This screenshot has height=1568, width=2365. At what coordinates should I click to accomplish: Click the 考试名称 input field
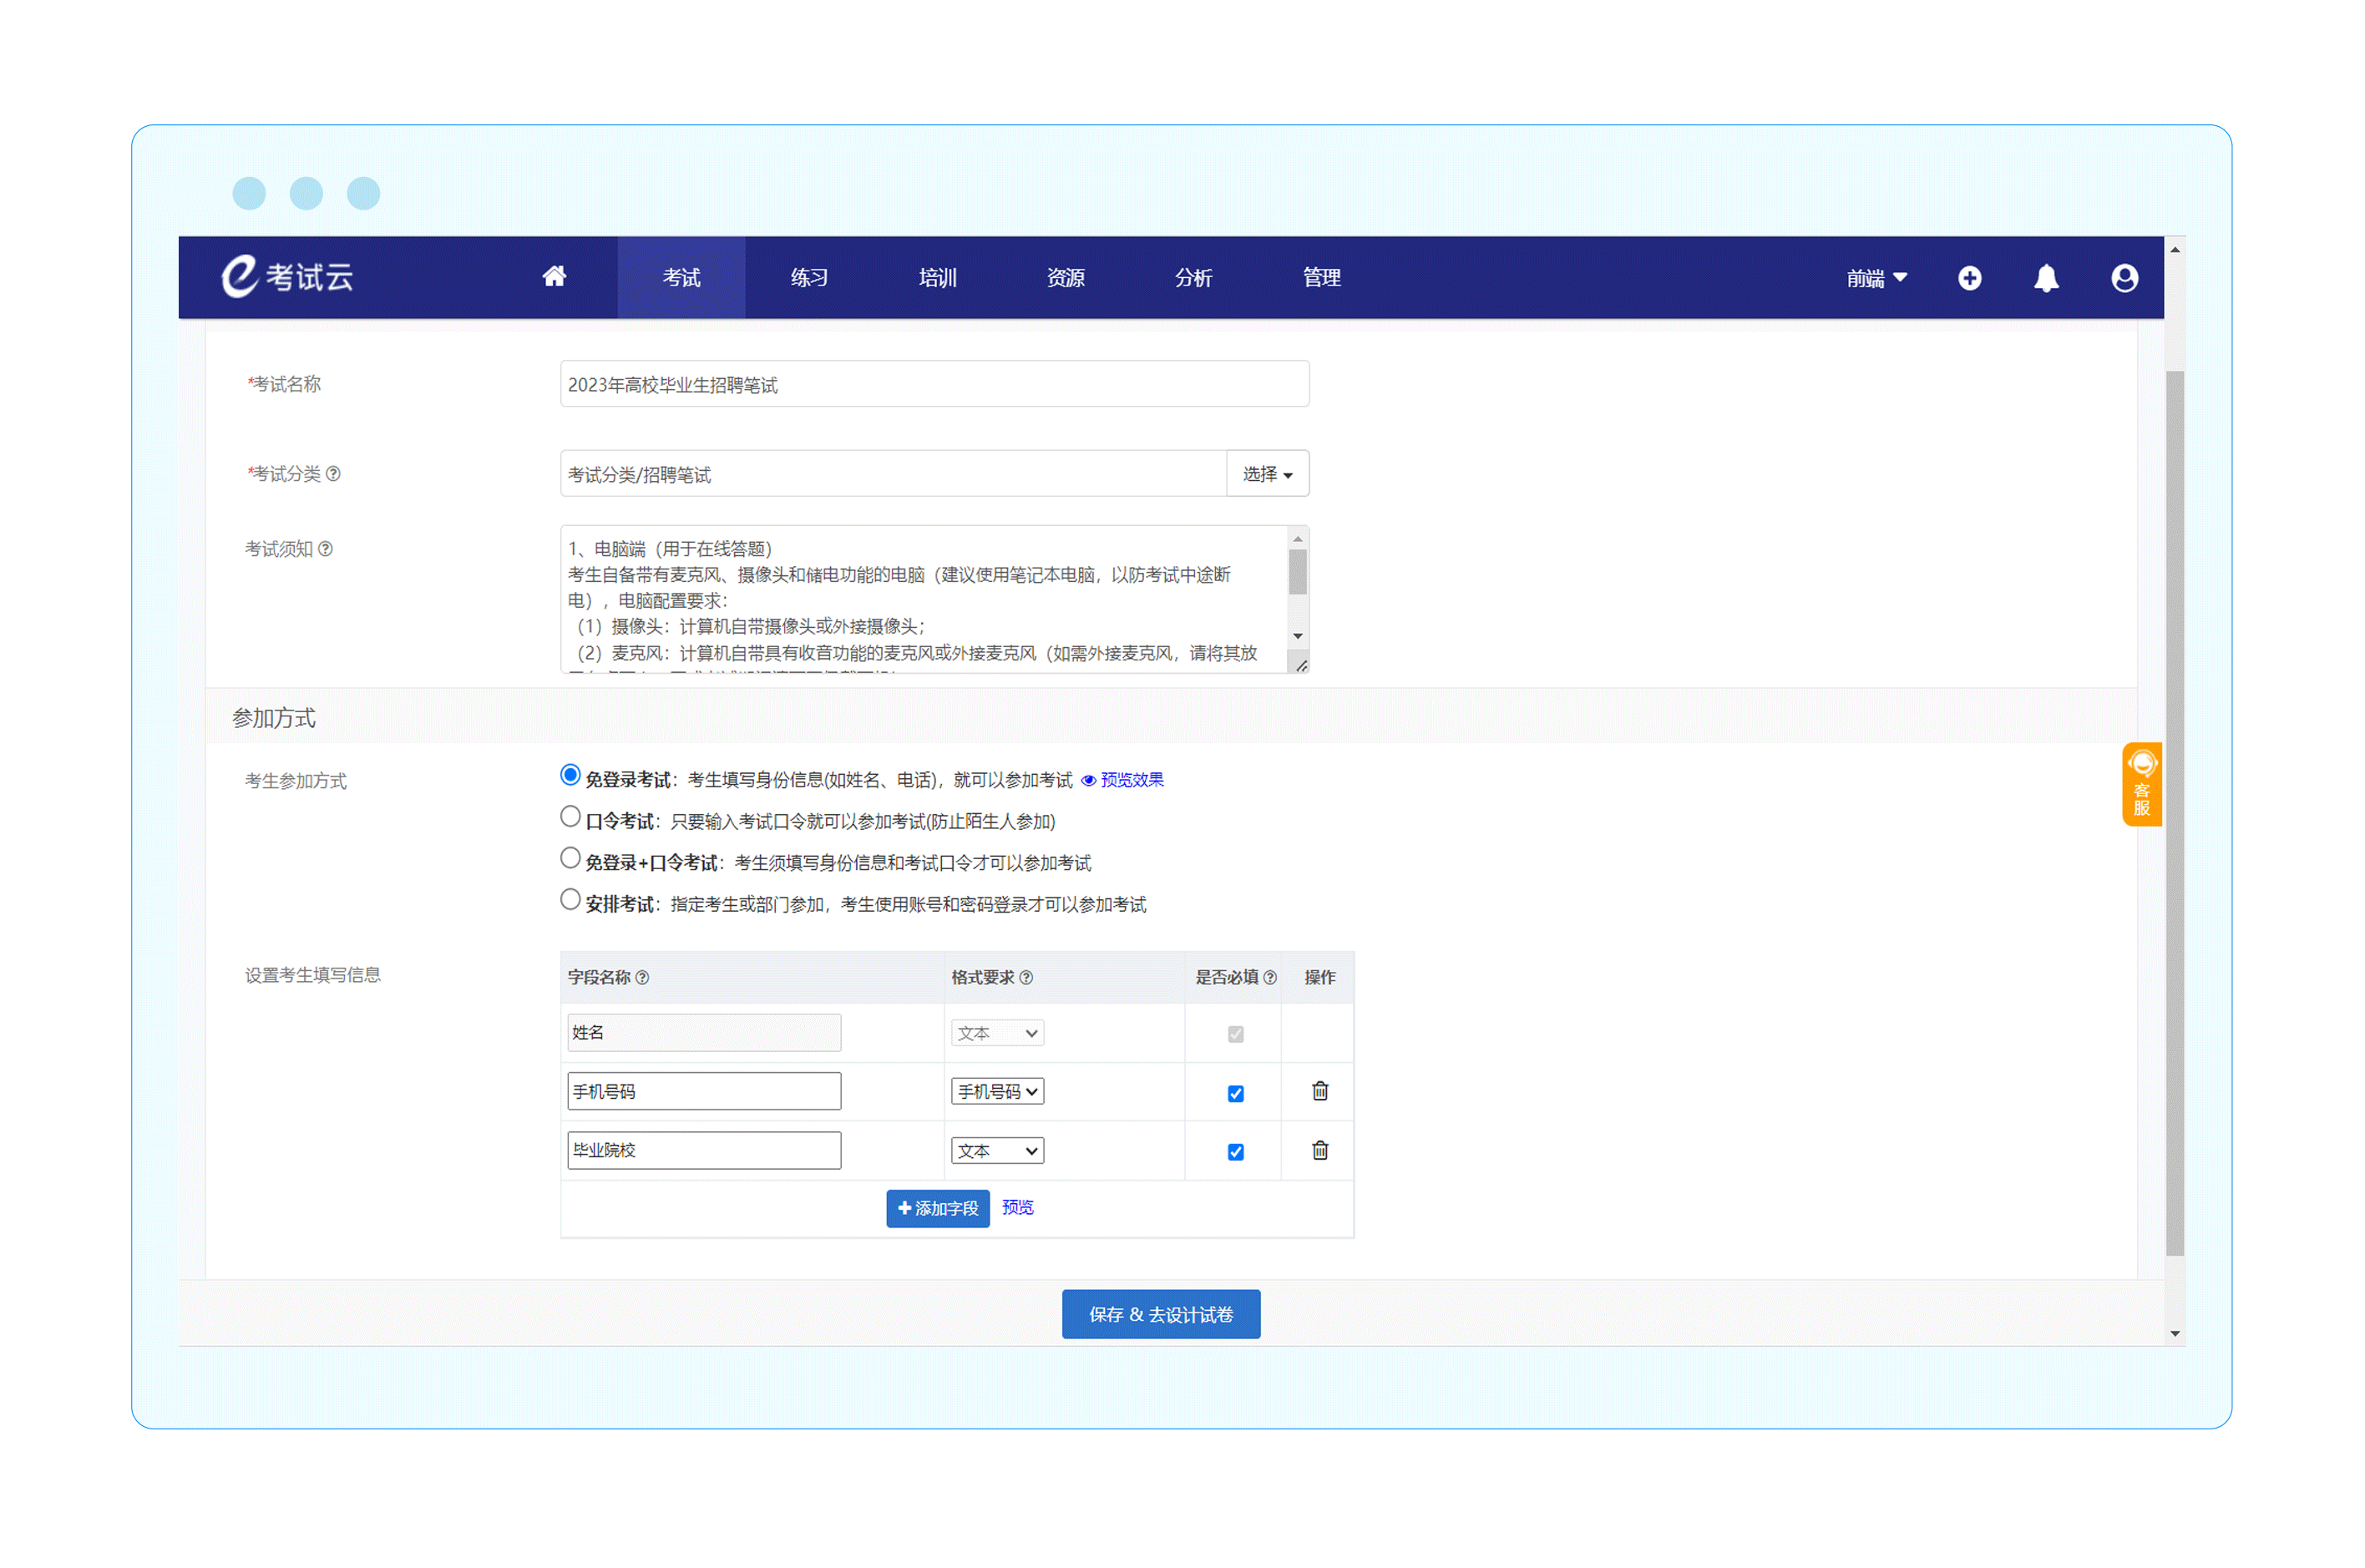click(933, 385)
